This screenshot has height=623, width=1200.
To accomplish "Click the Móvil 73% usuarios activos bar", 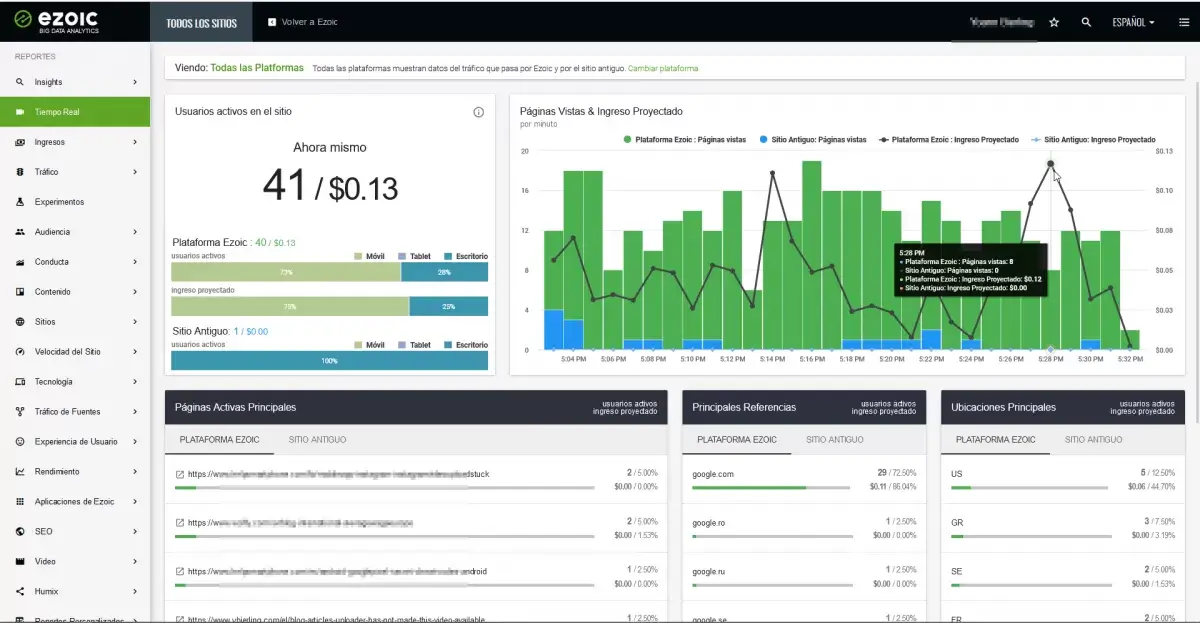I will 286,272.
